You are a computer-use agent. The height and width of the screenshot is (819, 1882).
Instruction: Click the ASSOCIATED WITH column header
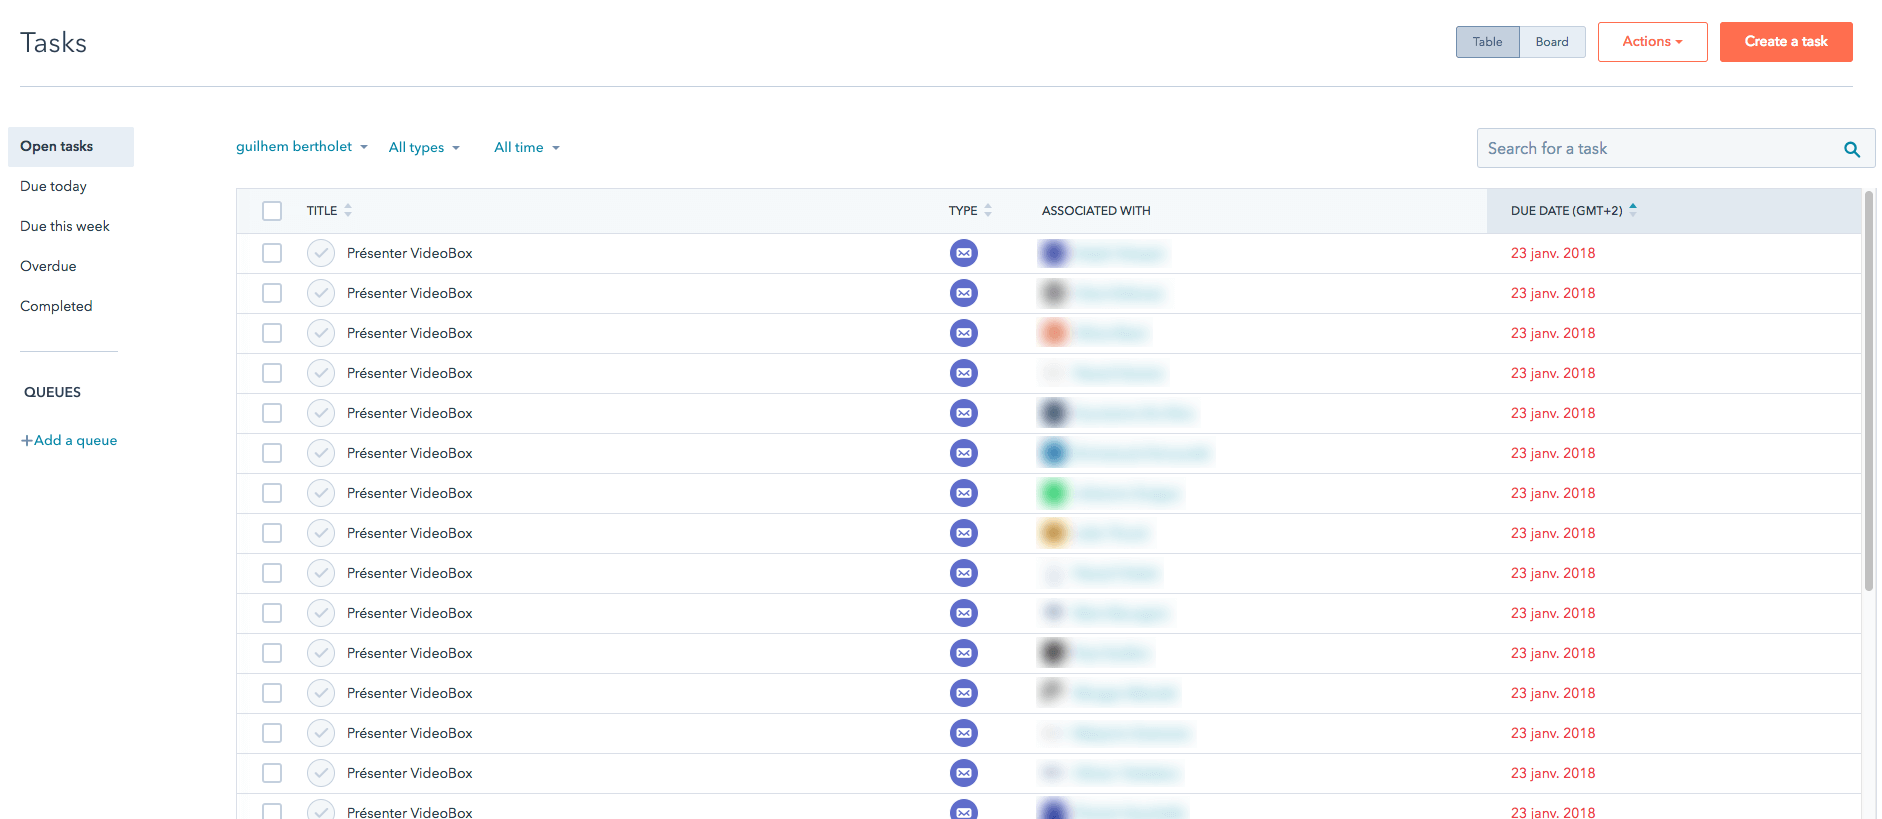[1096, 211]
